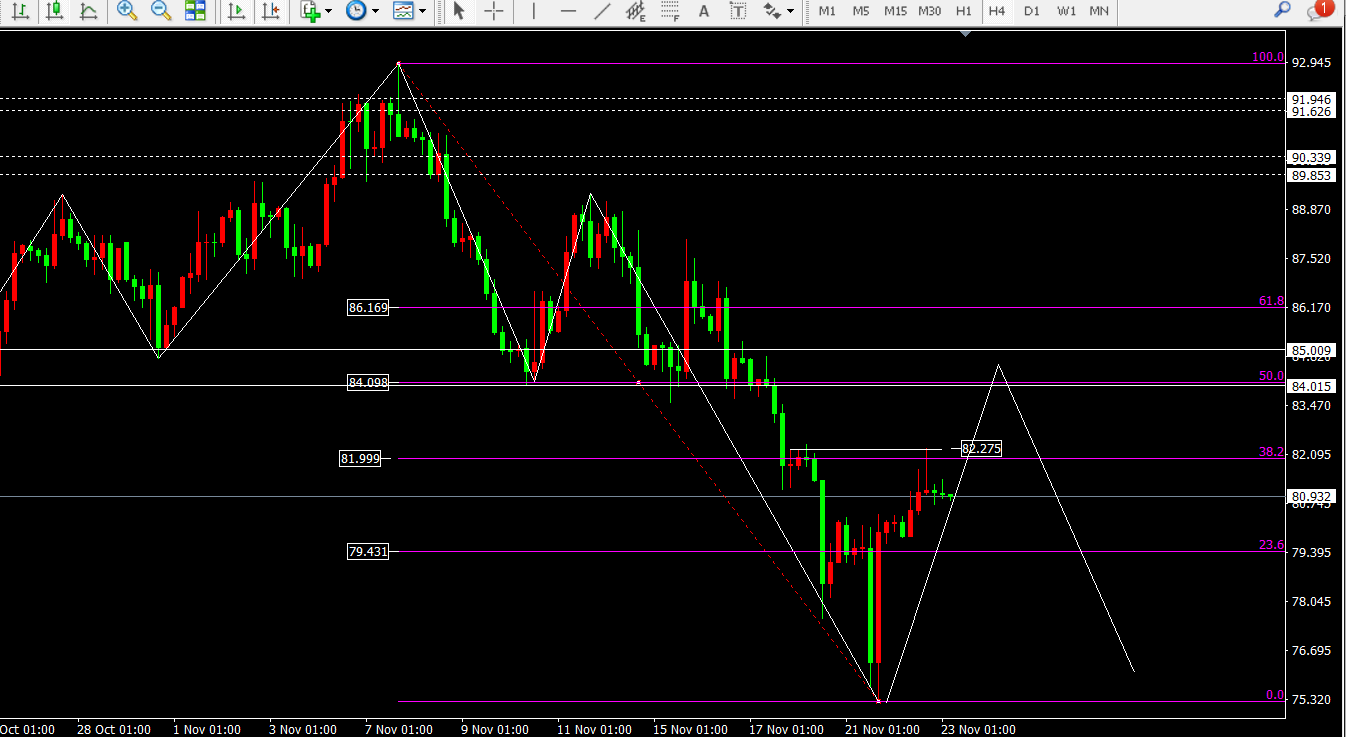The image size is (1346, 737).
Task: Toggle chart shift from right edge
Action: click(x=270, y=11)
